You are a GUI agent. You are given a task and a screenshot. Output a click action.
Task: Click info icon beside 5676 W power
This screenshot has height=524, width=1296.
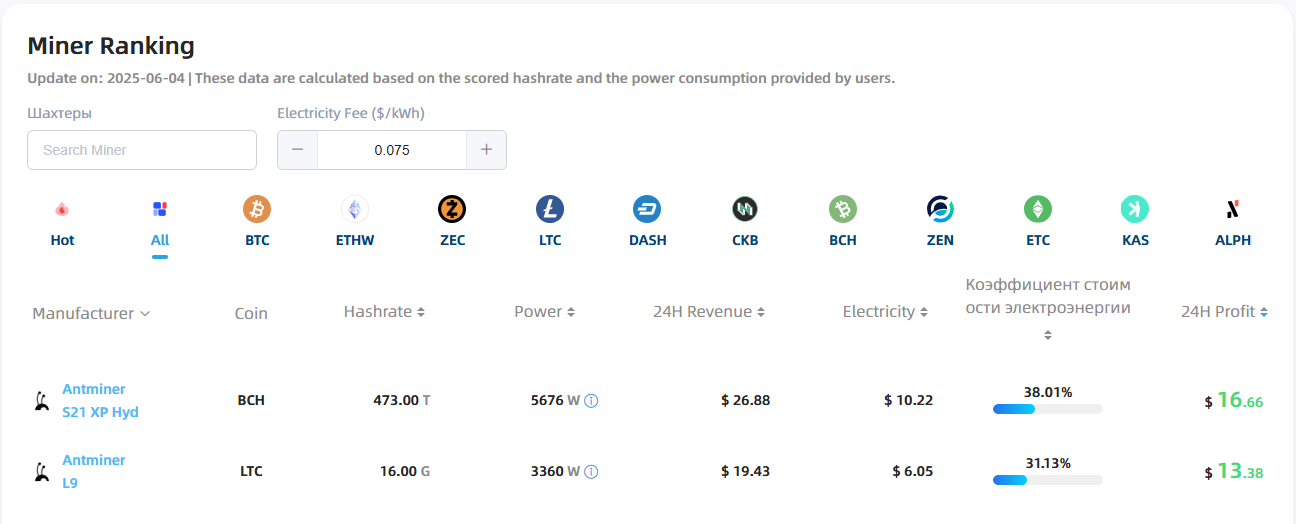(591, 401)
